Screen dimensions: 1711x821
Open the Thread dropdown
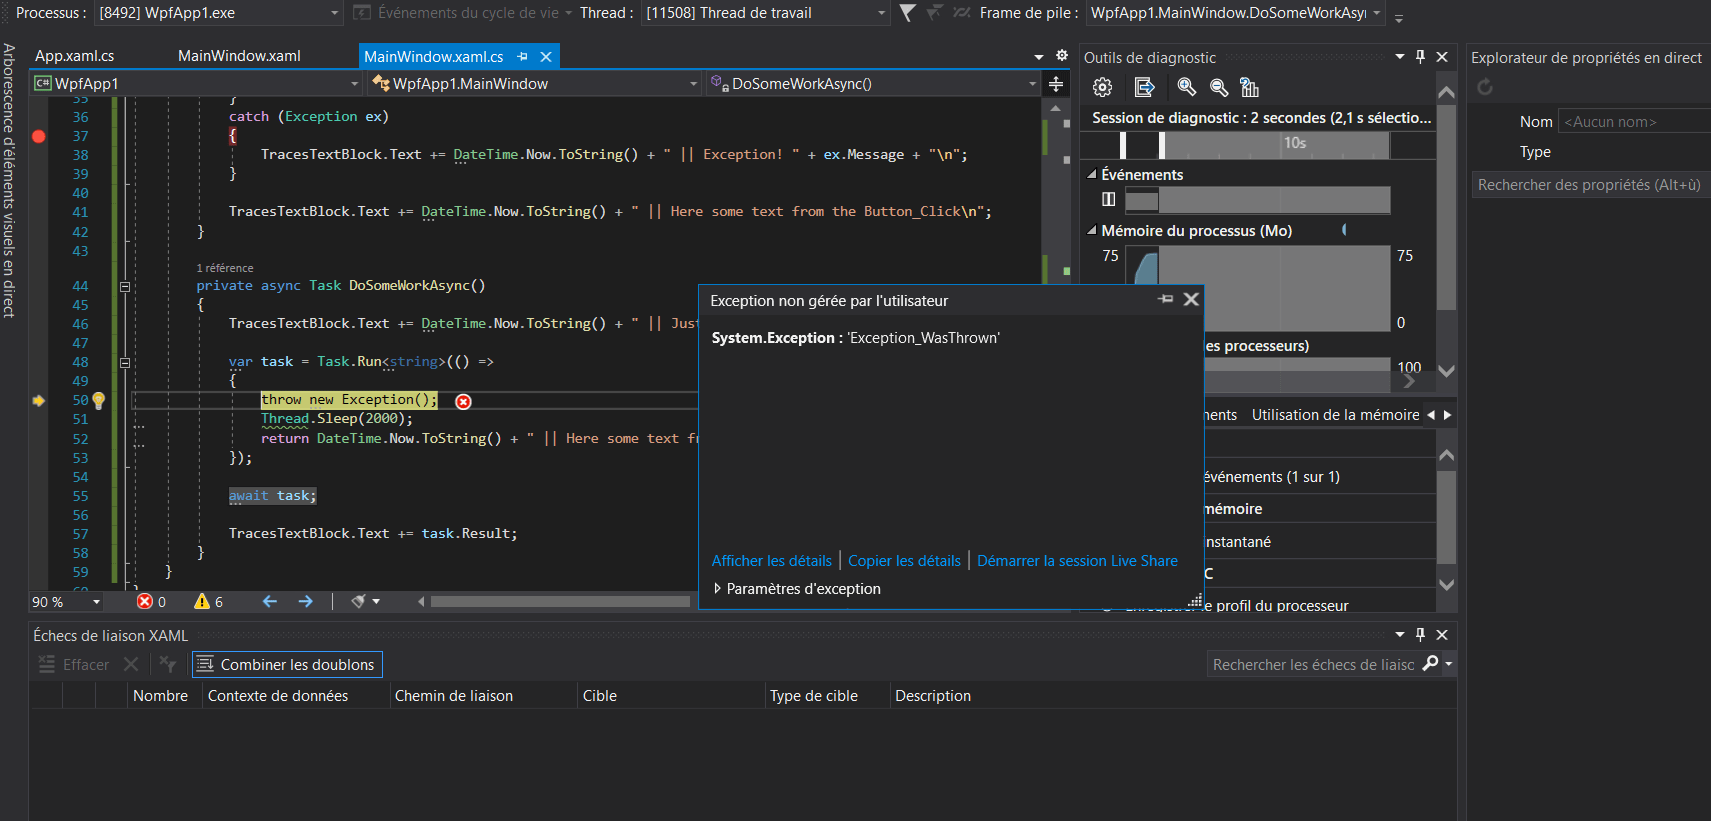[881, 13]
